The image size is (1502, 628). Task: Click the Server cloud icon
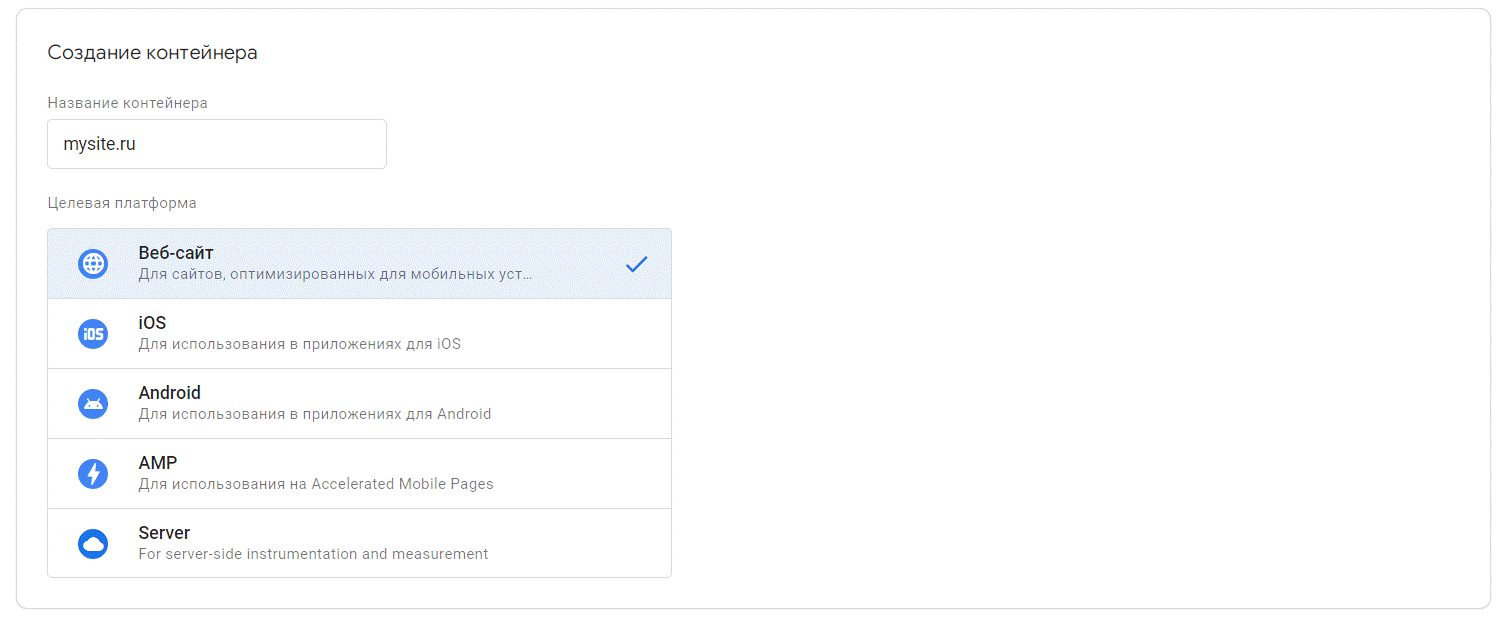click(x=93, y=544)
